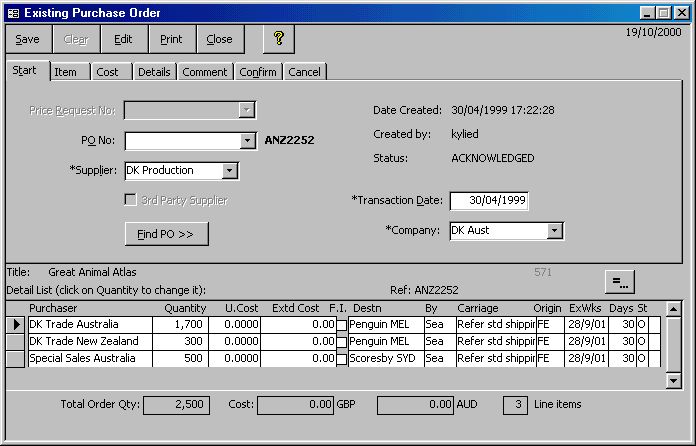This screenshot has width=696, height=446.
Task: Close the window with the title bar X
Action: (x=681, y=13)
